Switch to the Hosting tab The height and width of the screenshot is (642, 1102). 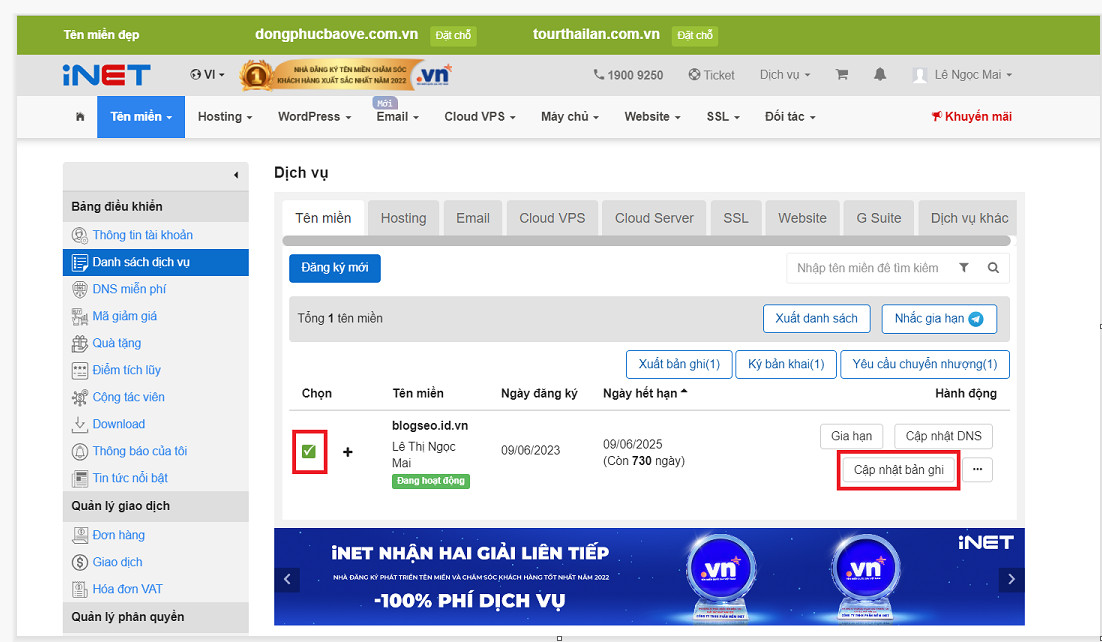coord(403,217)
